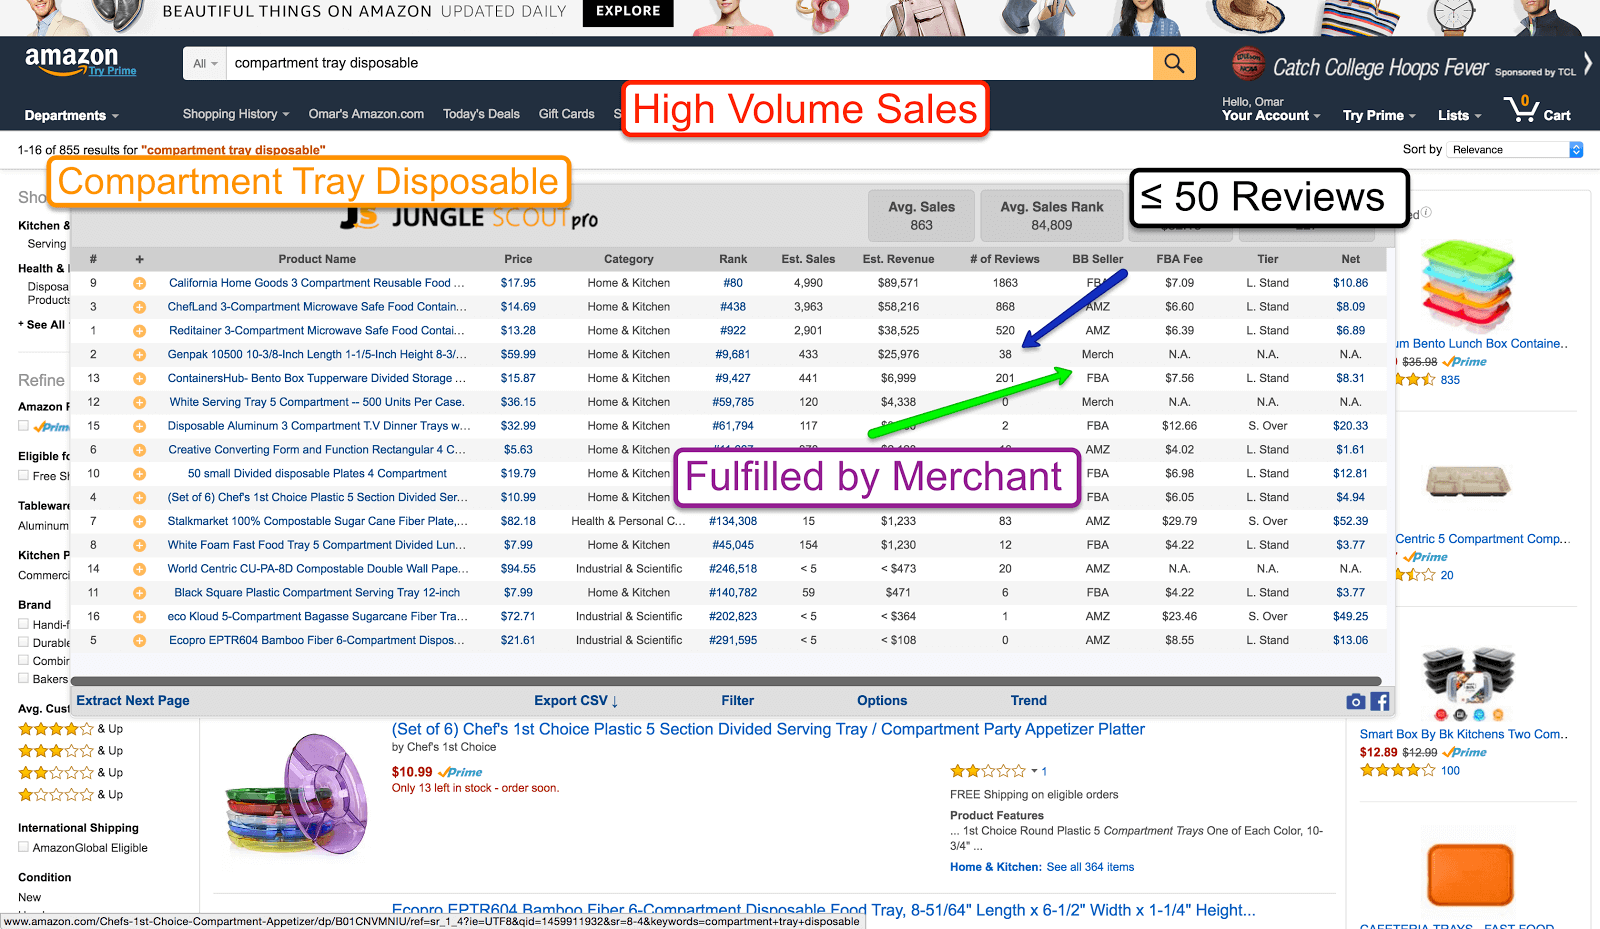The height and width of the screenshot is (929, 1600).
Task: Open Chef's 1st Choice product thumbnail image
Action: point(298,793)
